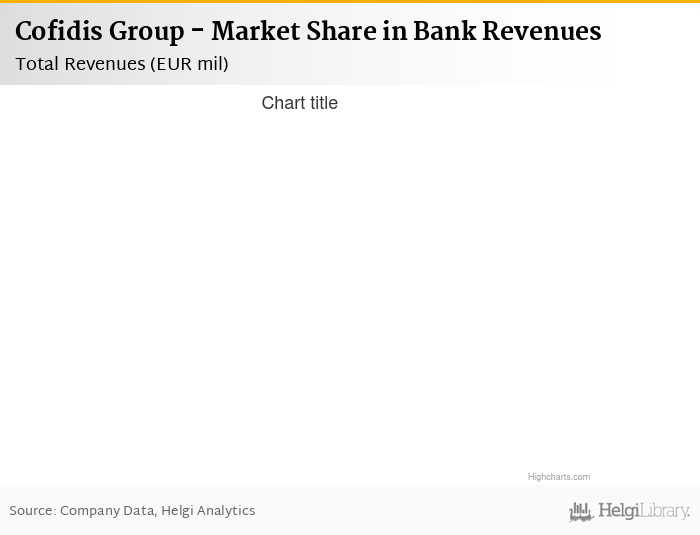This screenshot has width=700, height=535.
Task: Click the 'Source:' label in footer
Action: coord(32,511)
